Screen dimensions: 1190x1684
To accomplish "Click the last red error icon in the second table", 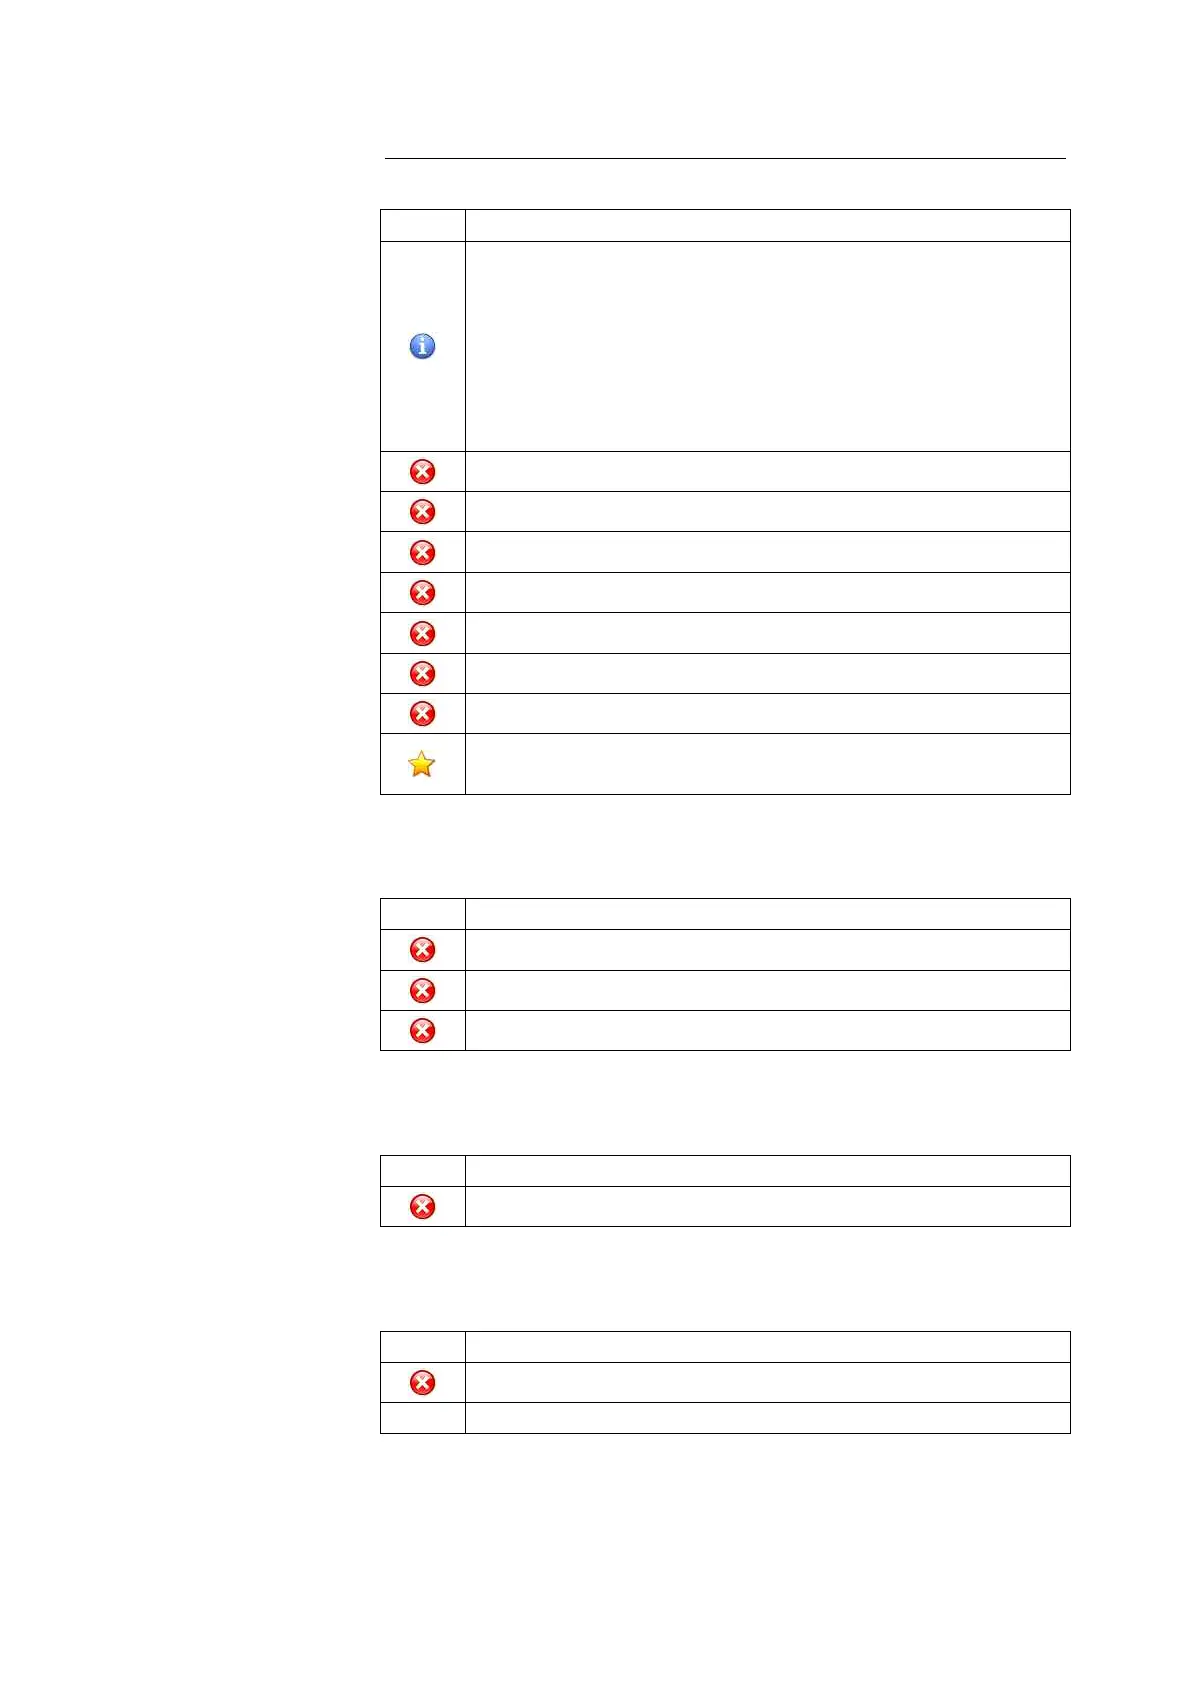I will coord(422,1031).
